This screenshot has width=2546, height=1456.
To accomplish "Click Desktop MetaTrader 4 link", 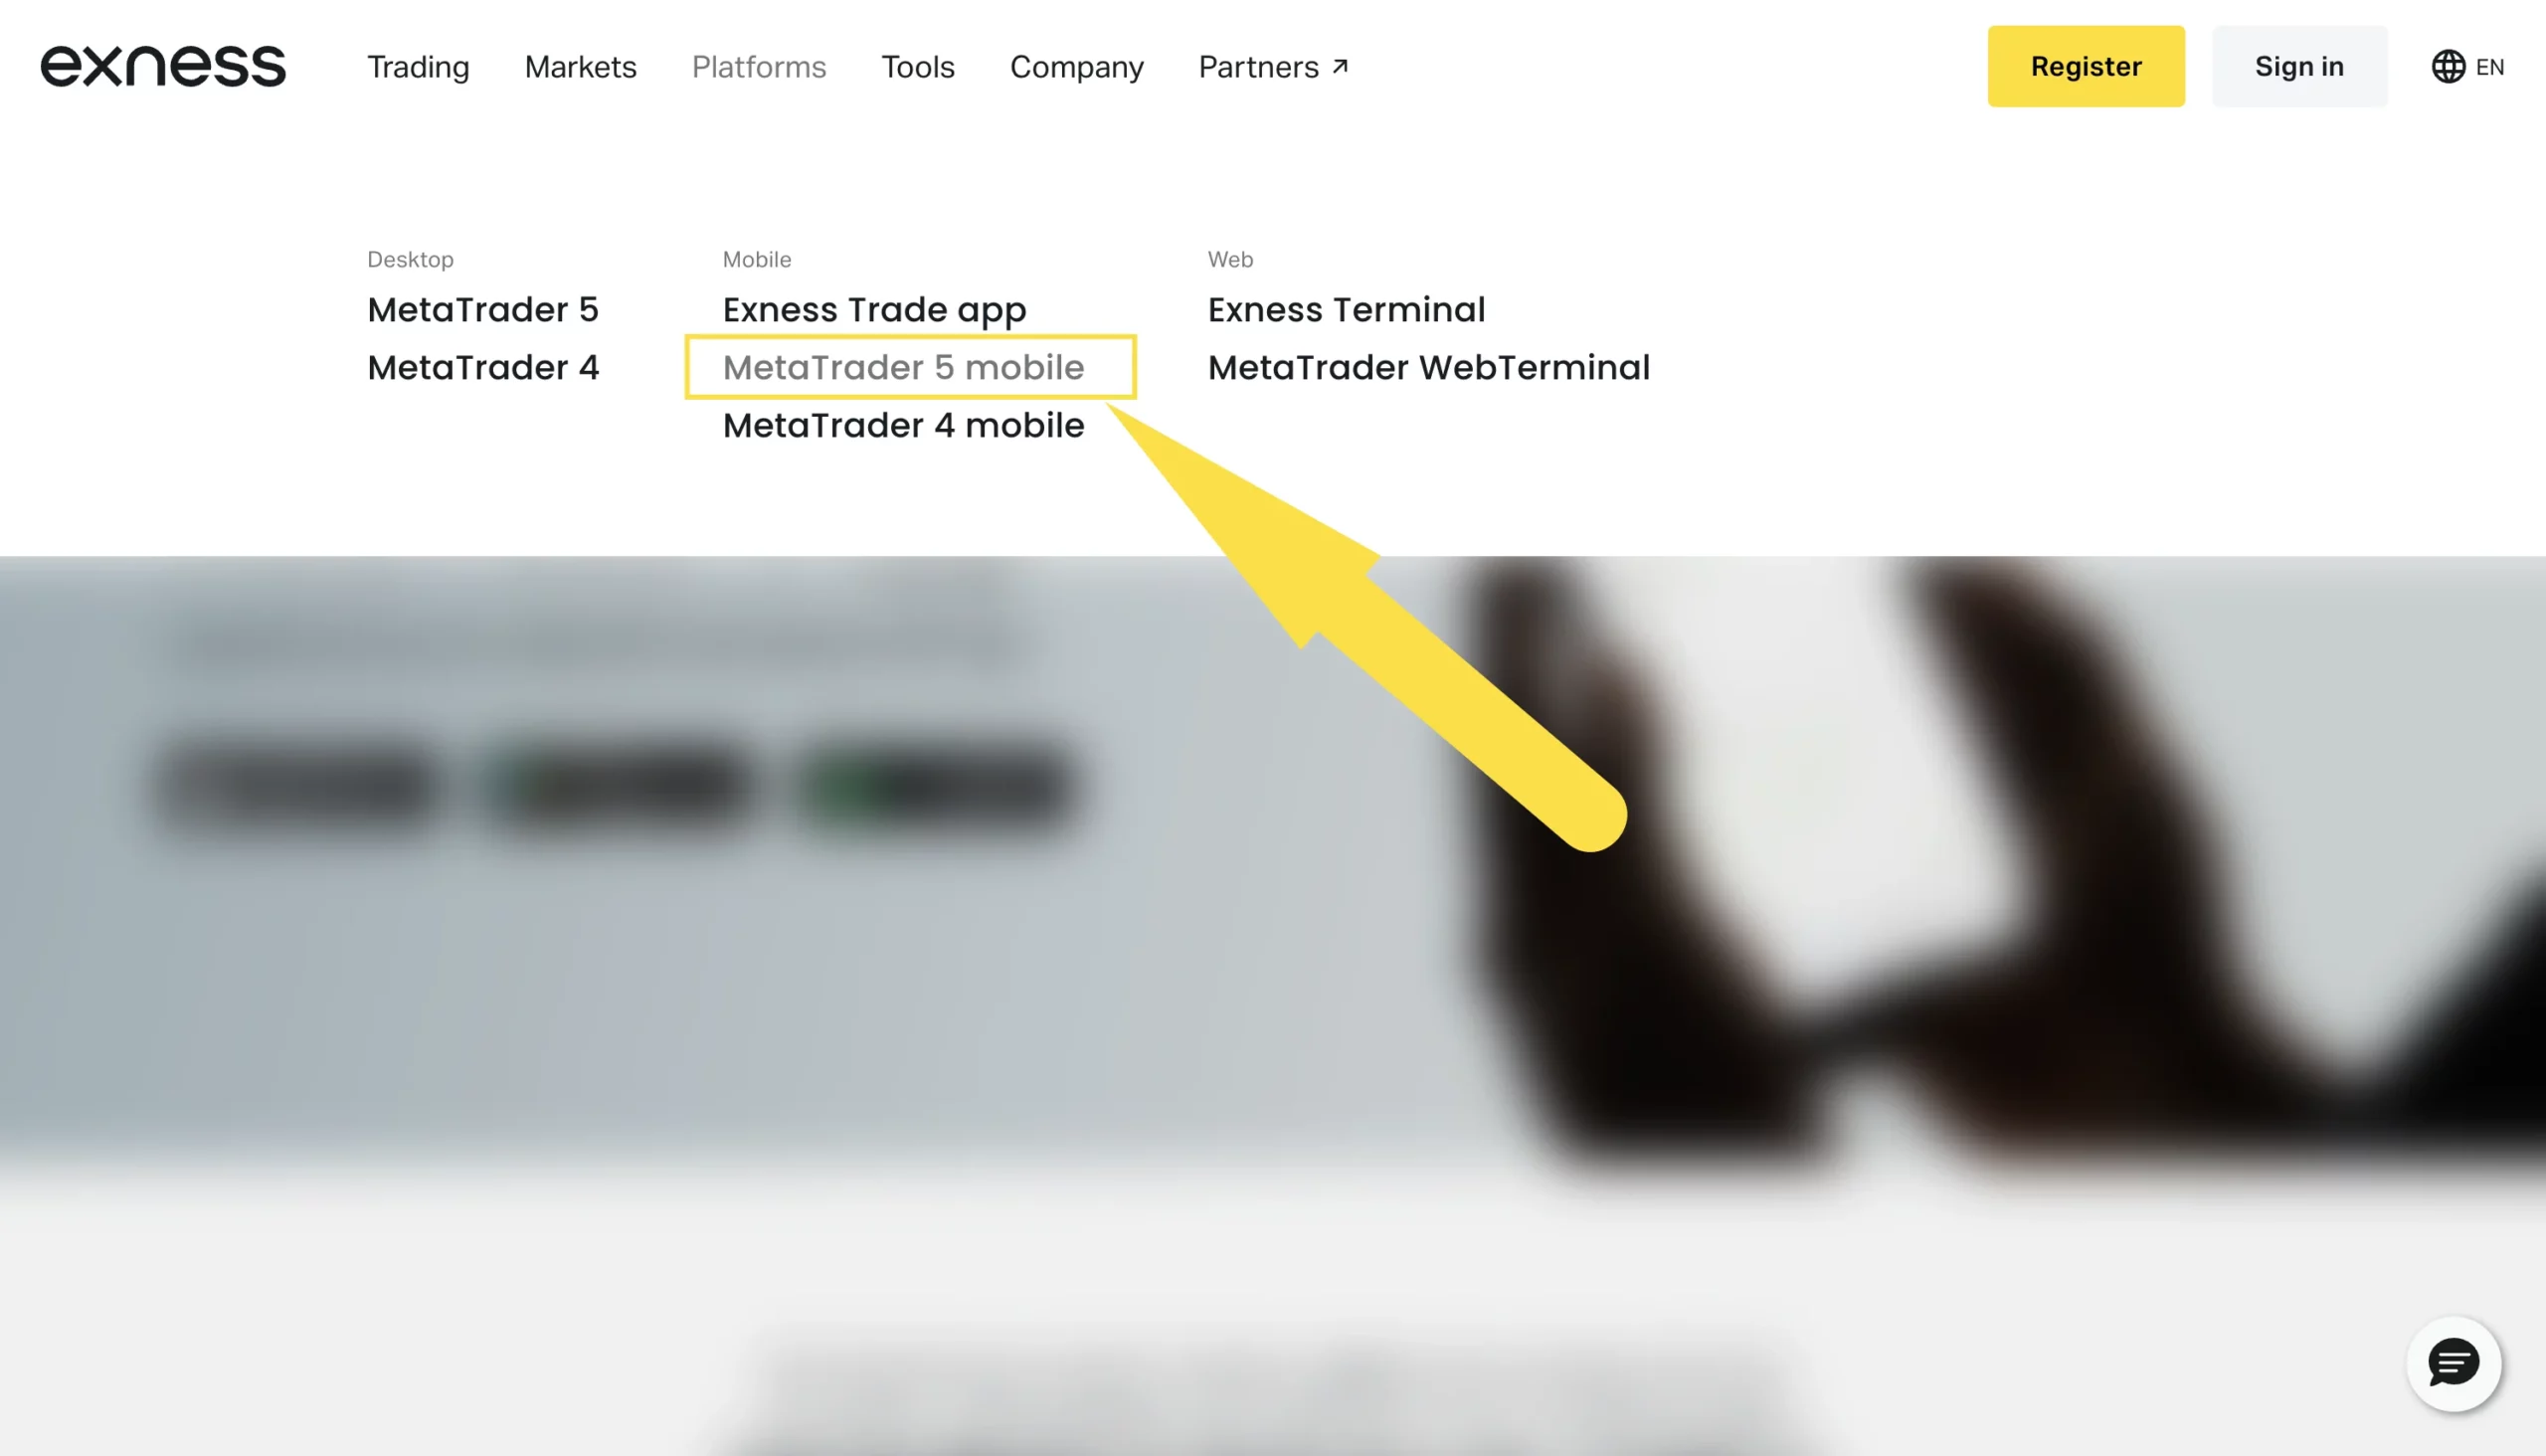I will click(x=484, y=367).
